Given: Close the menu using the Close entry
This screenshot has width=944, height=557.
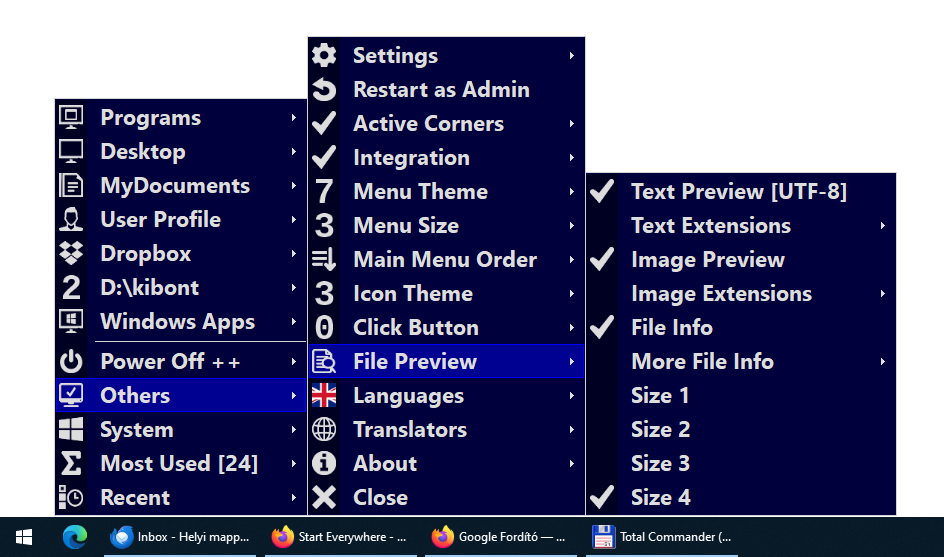Looking at the screenshot, I should click(380, 498).
